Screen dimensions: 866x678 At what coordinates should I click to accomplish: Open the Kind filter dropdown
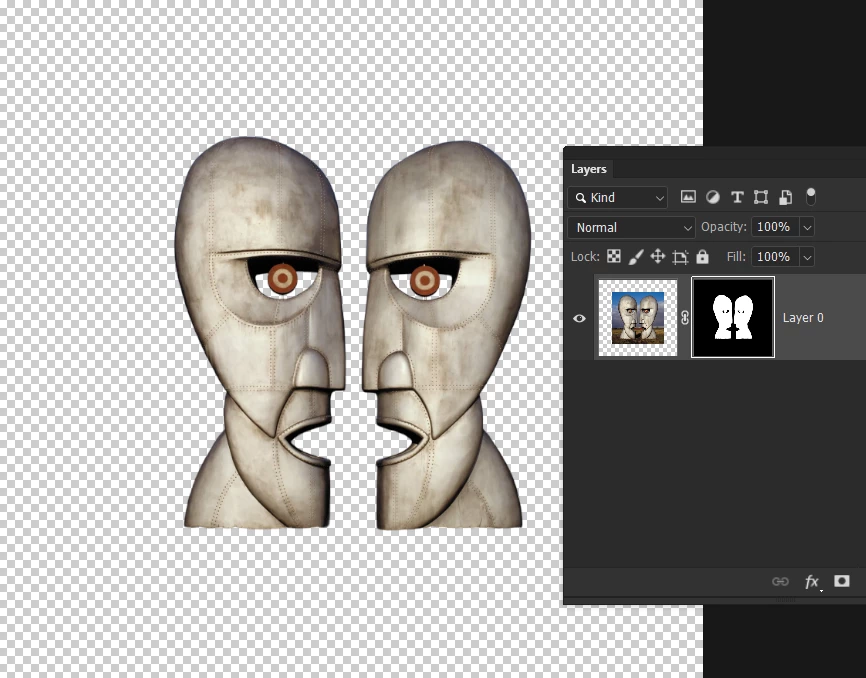[617, 197]
